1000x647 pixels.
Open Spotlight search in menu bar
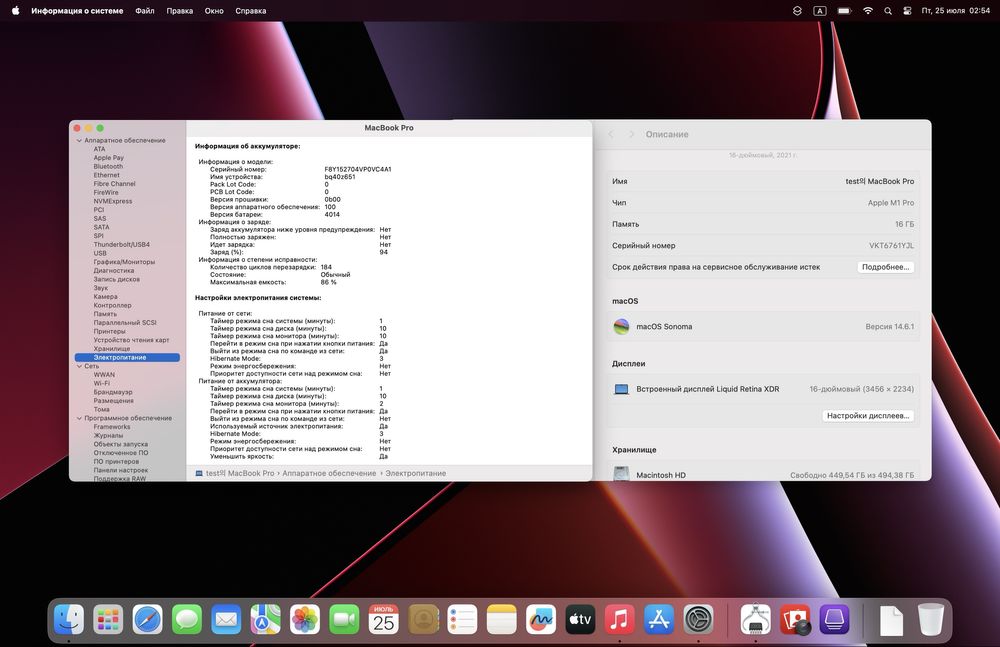[888, 11]
